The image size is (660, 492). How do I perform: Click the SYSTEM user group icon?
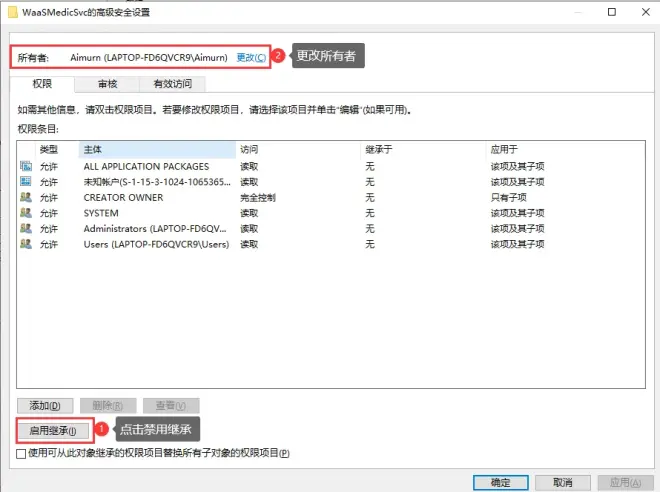pos(26,213)
